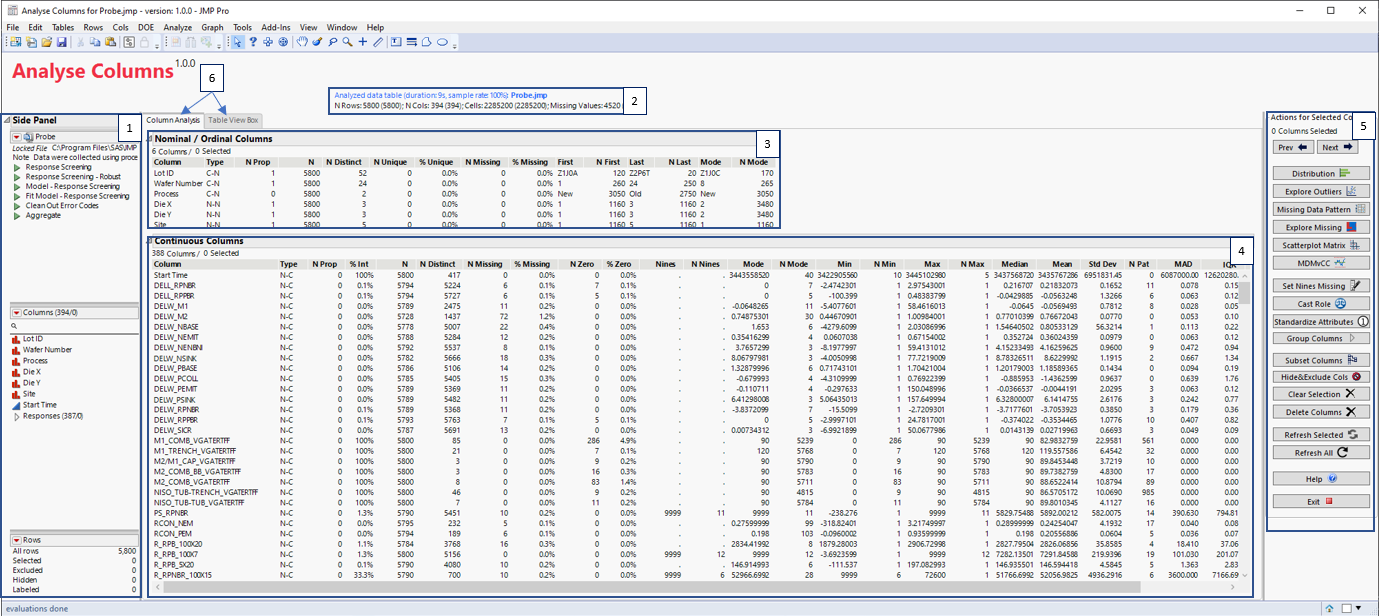Screen dimensions: 1380x616
Task: Click the lasso selection tool icon
Action: (x=333, y=42)
